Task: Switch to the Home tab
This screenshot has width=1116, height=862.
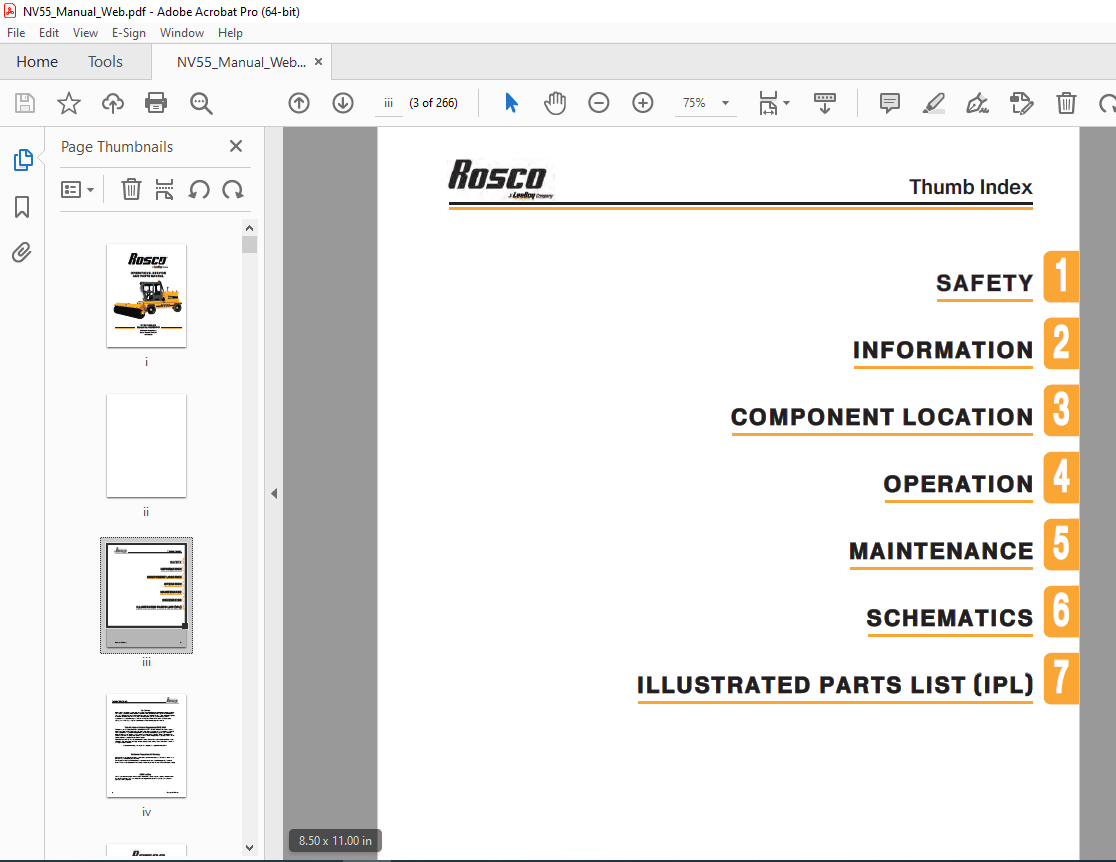Action: pyautogui.click(x=37, y=62)
